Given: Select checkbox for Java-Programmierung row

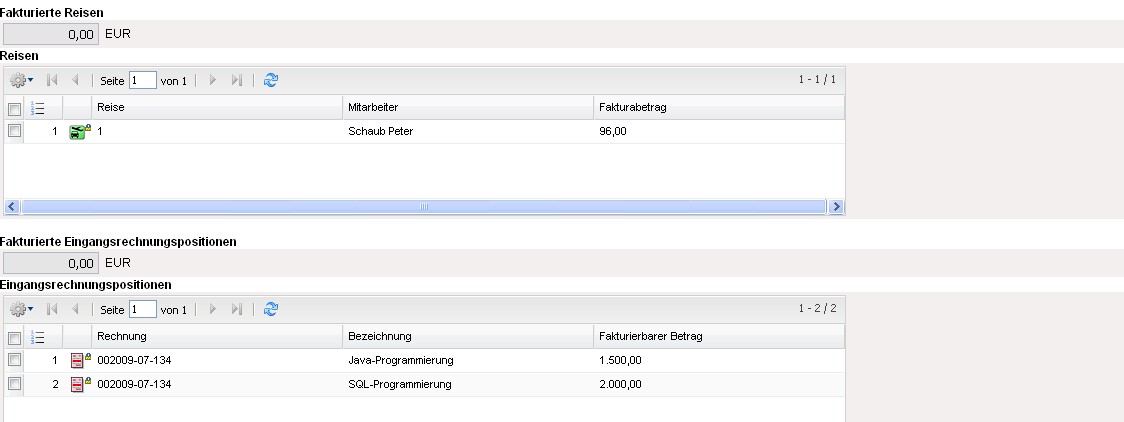Looking at the screenshot, I should (14, 360).
